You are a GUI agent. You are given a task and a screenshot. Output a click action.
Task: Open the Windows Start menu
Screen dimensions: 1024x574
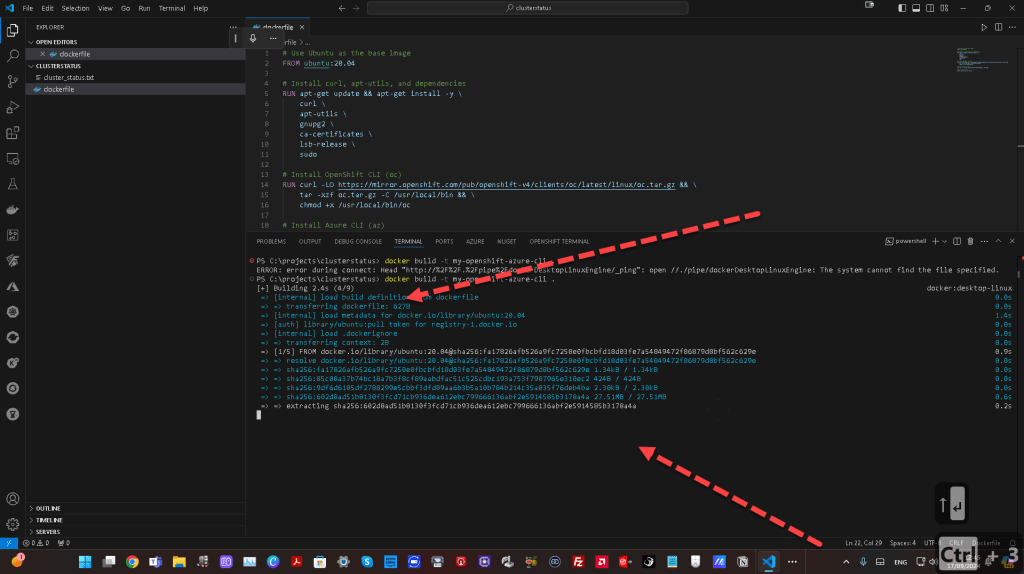(x=85, y=562)
